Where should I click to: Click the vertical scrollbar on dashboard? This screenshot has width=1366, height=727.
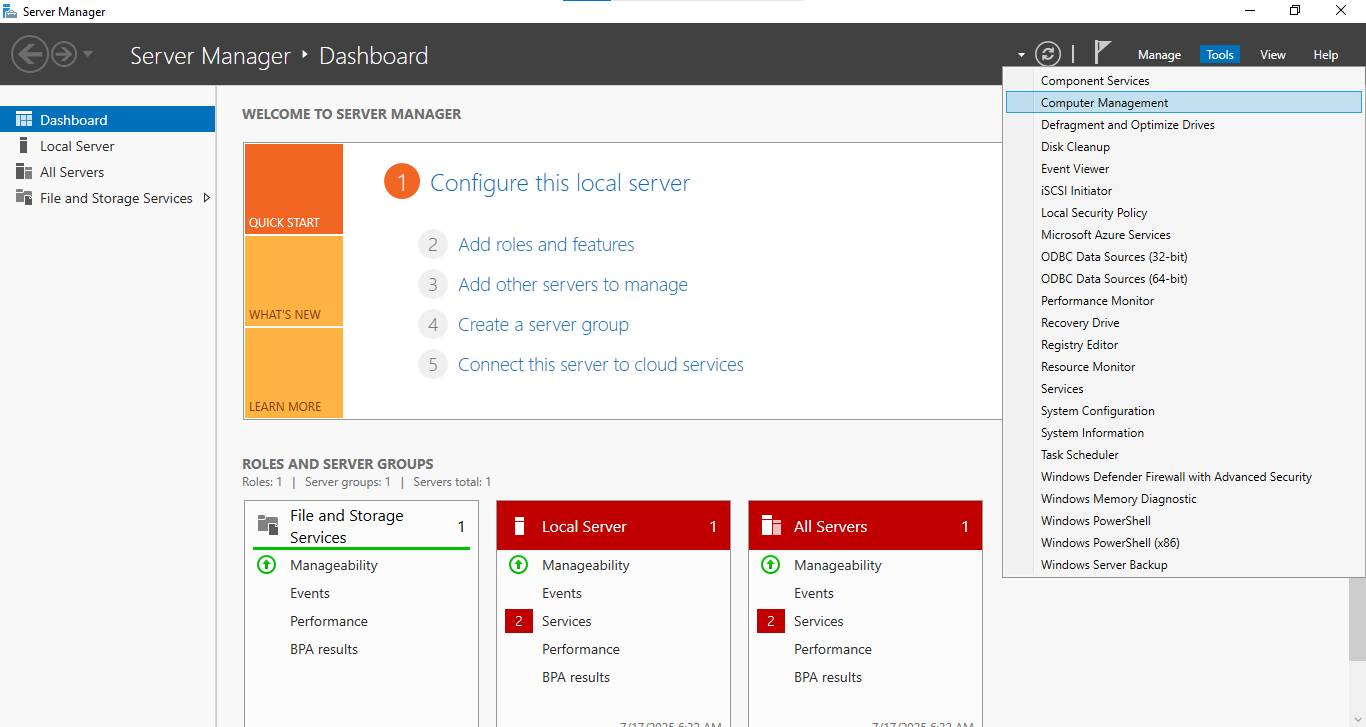(x=1357, y=620)
